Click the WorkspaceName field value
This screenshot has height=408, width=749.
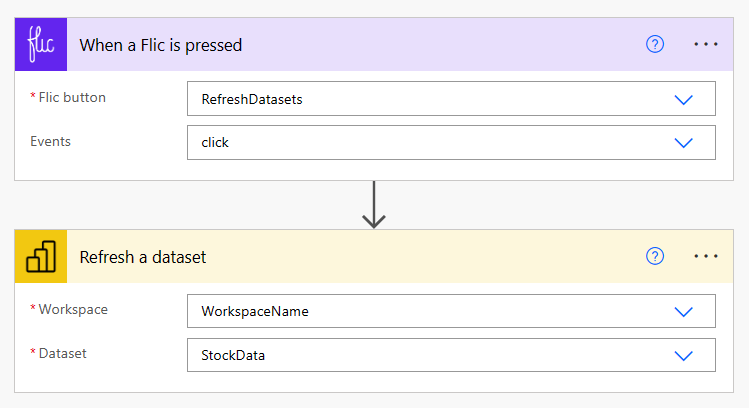(x=255, y=311)
